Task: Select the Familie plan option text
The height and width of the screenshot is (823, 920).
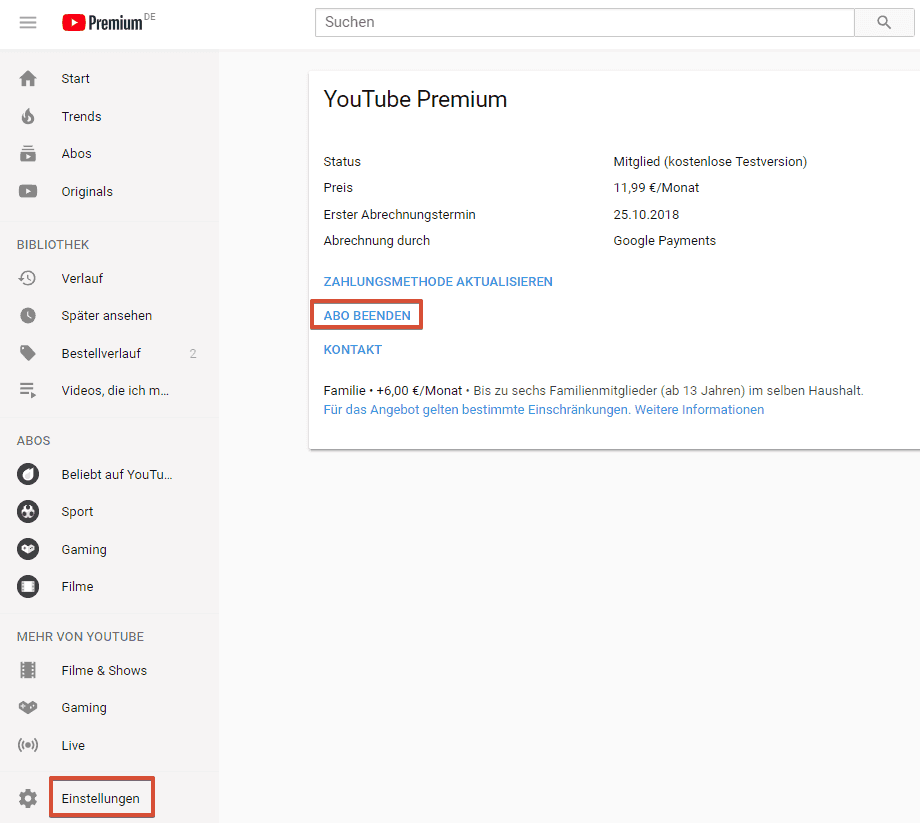Action: pos(393,391)
